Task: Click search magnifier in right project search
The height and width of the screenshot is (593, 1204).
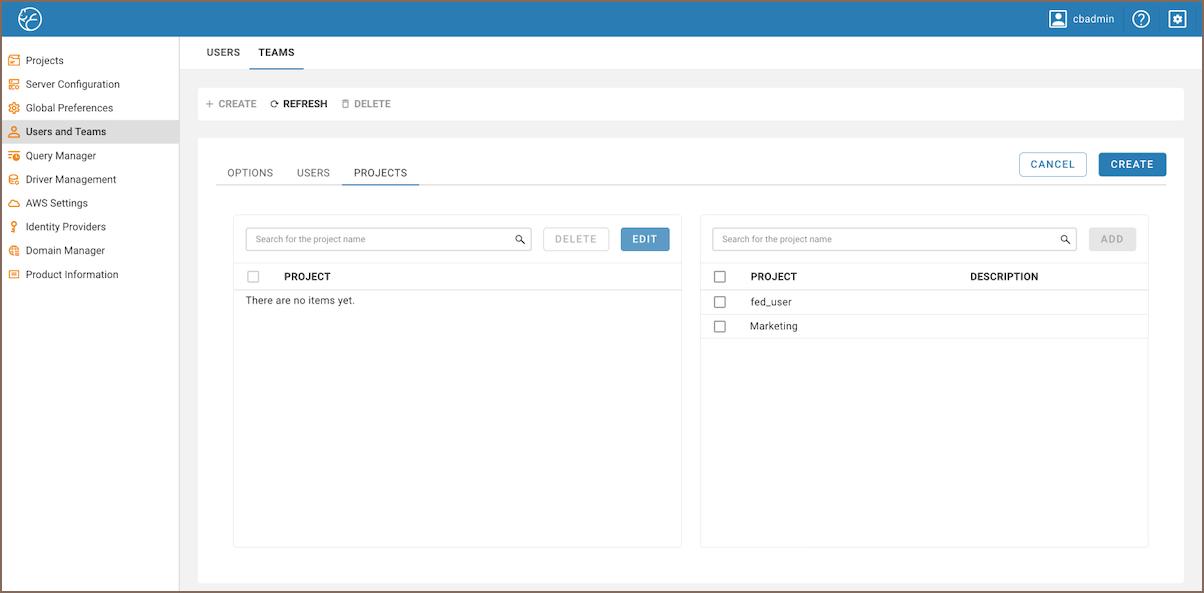Action: click(1066, 240)
